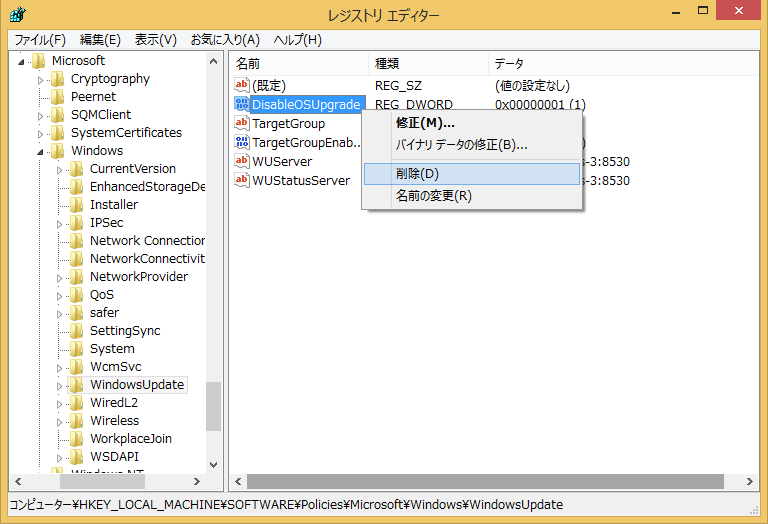Click the SystemCertificates folder icon
Screen dimensions: 768x524
57,133
